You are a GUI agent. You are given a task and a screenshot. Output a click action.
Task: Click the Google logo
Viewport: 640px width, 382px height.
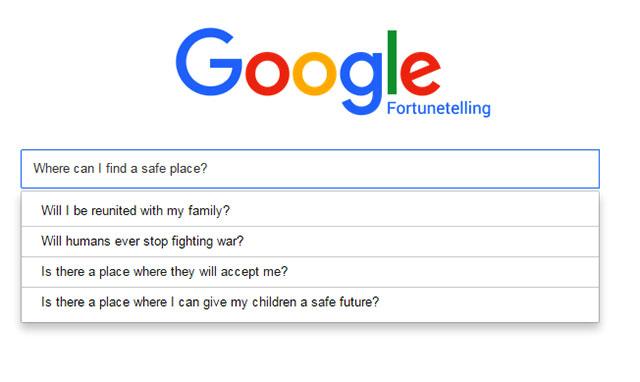point(308,71)
